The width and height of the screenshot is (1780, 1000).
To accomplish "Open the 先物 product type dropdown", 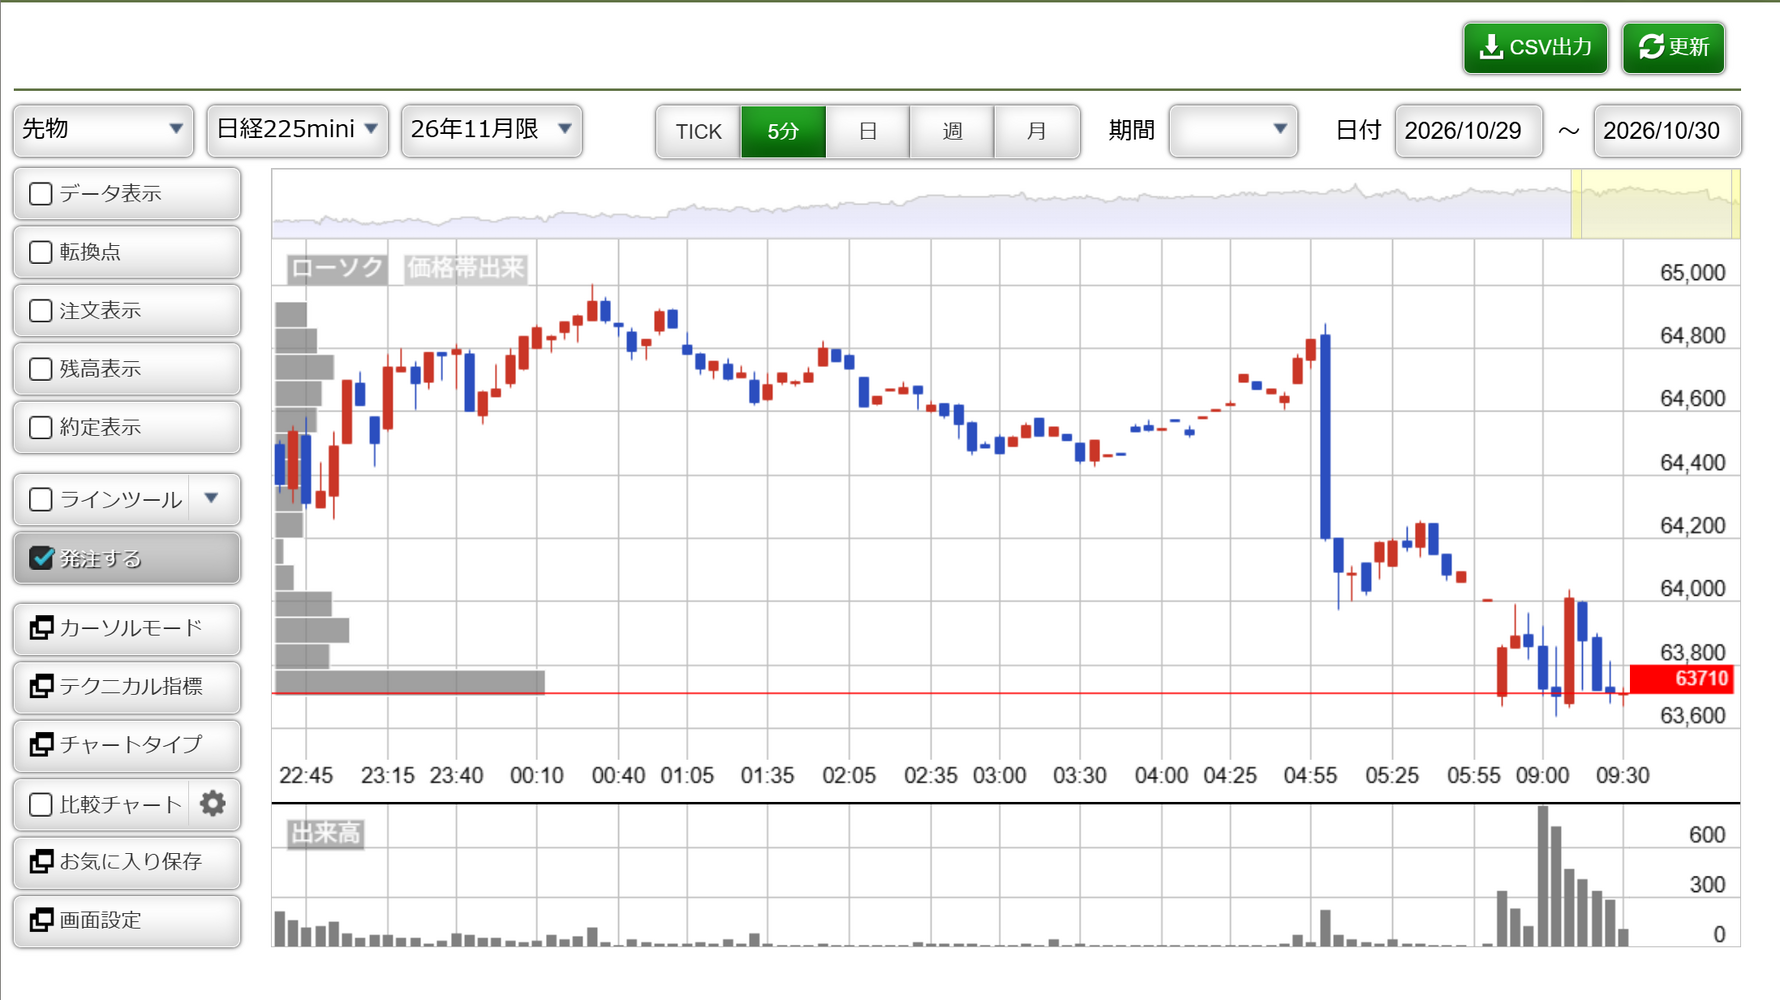I will point(103,130).
